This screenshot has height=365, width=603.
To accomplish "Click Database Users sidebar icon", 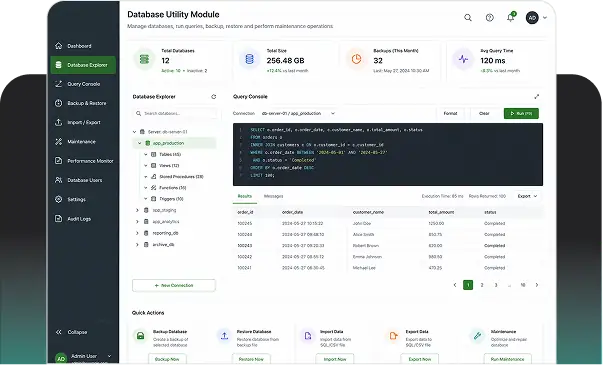I will 58,180.
